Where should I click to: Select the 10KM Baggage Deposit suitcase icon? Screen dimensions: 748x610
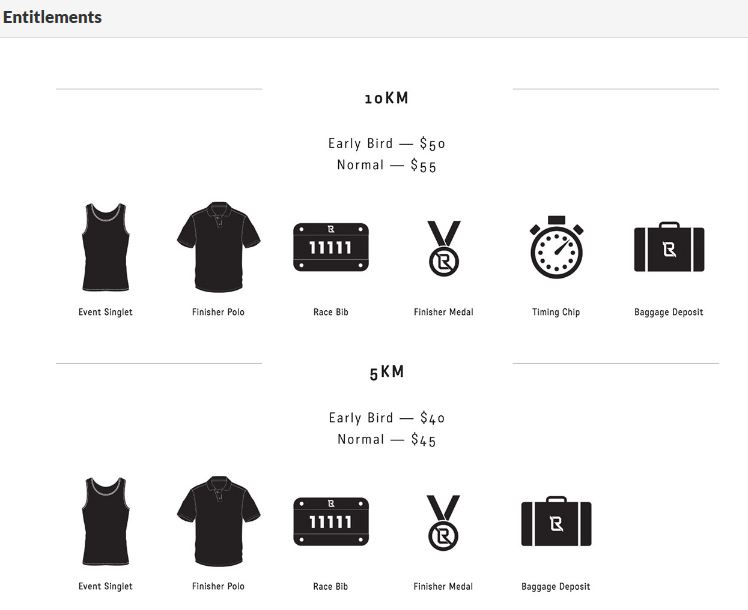669,247
